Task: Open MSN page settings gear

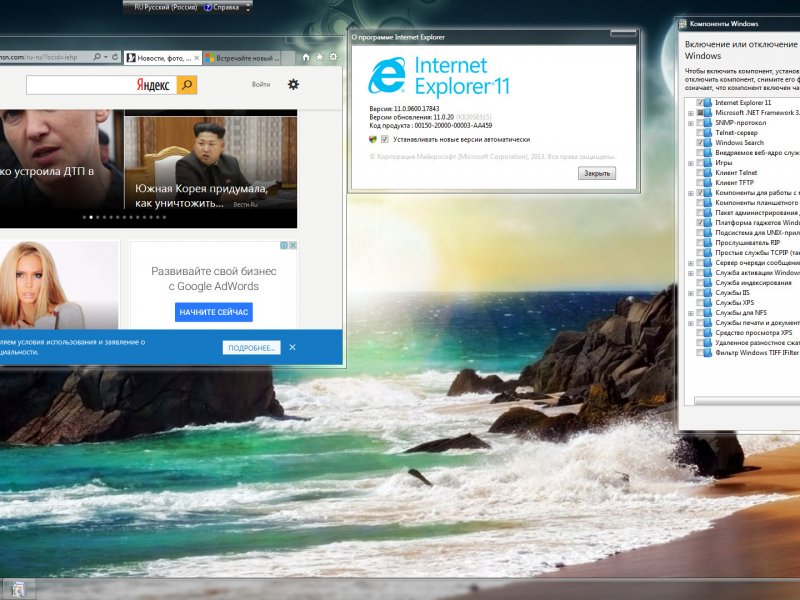Action: [x=293, y=84]
